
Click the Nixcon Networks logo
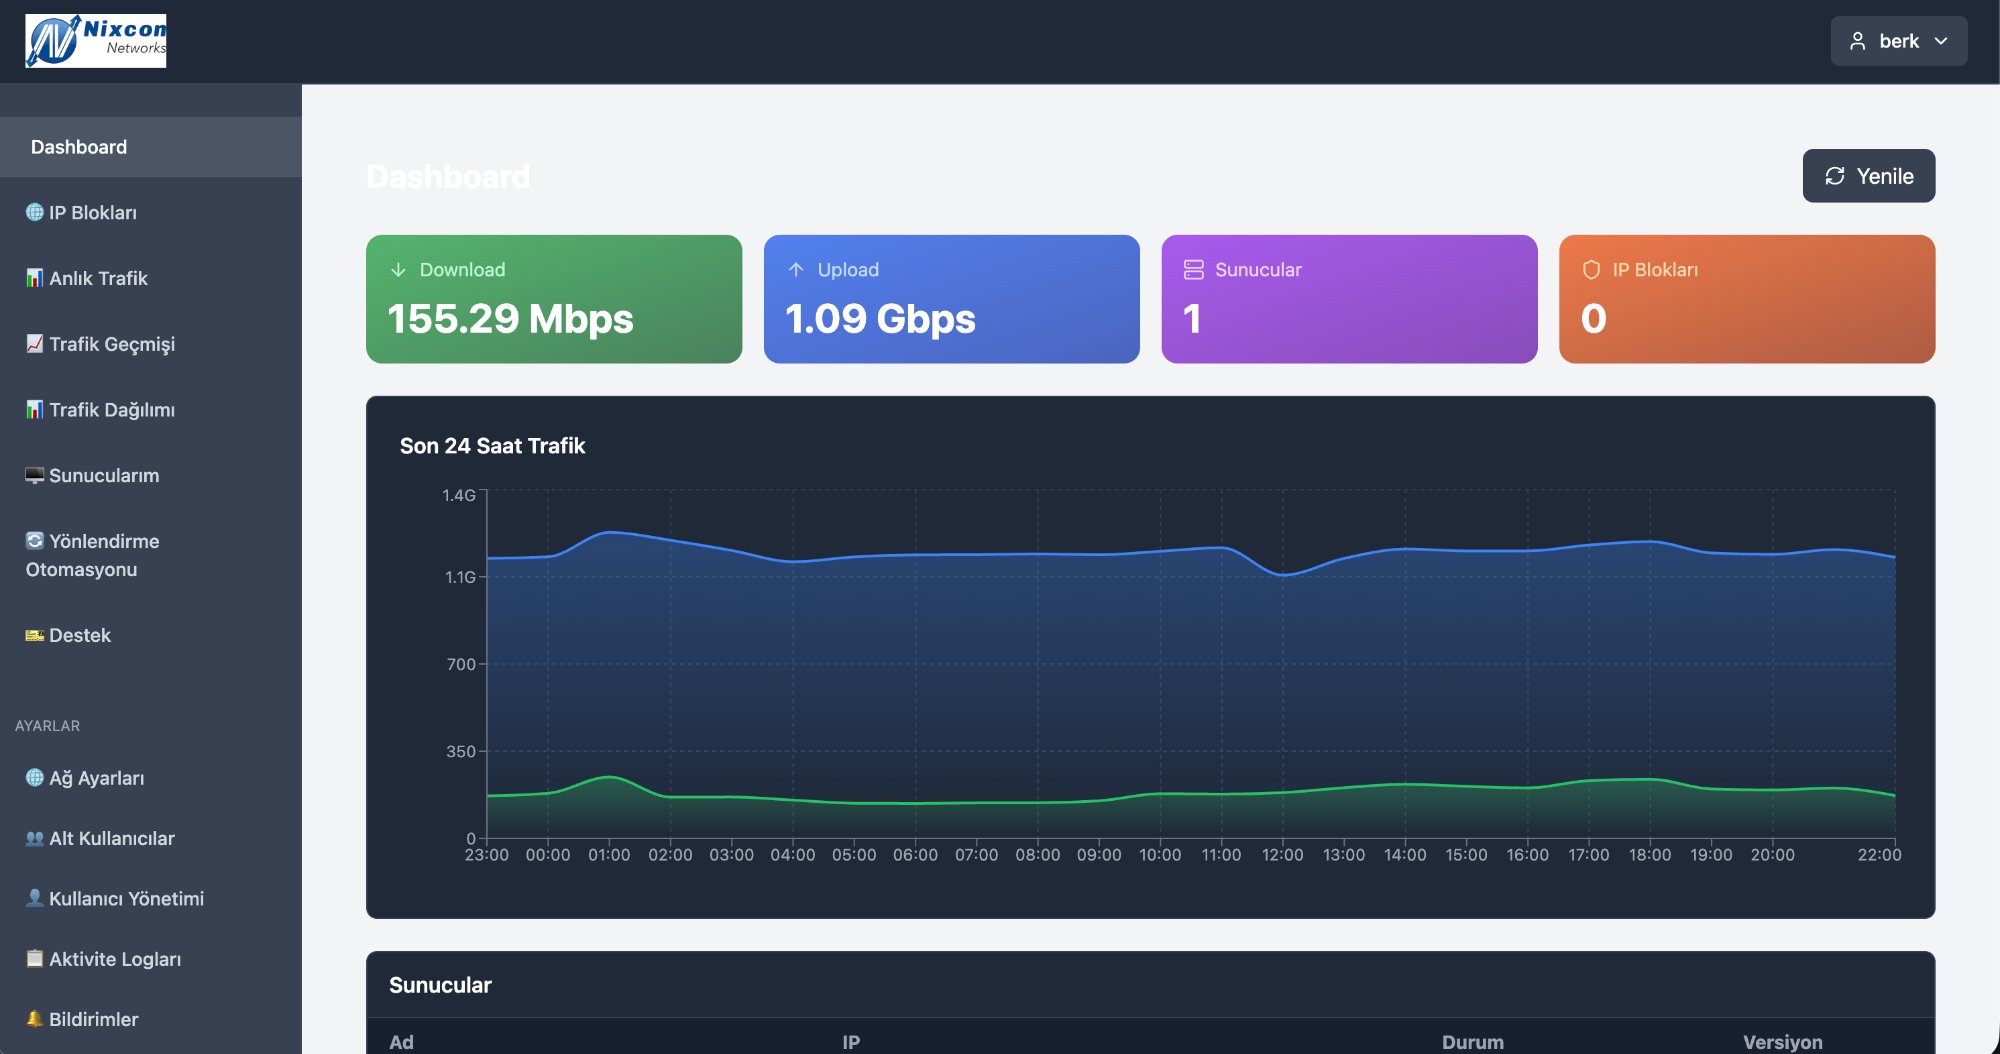pyautogui.click(x=96, y=40)
